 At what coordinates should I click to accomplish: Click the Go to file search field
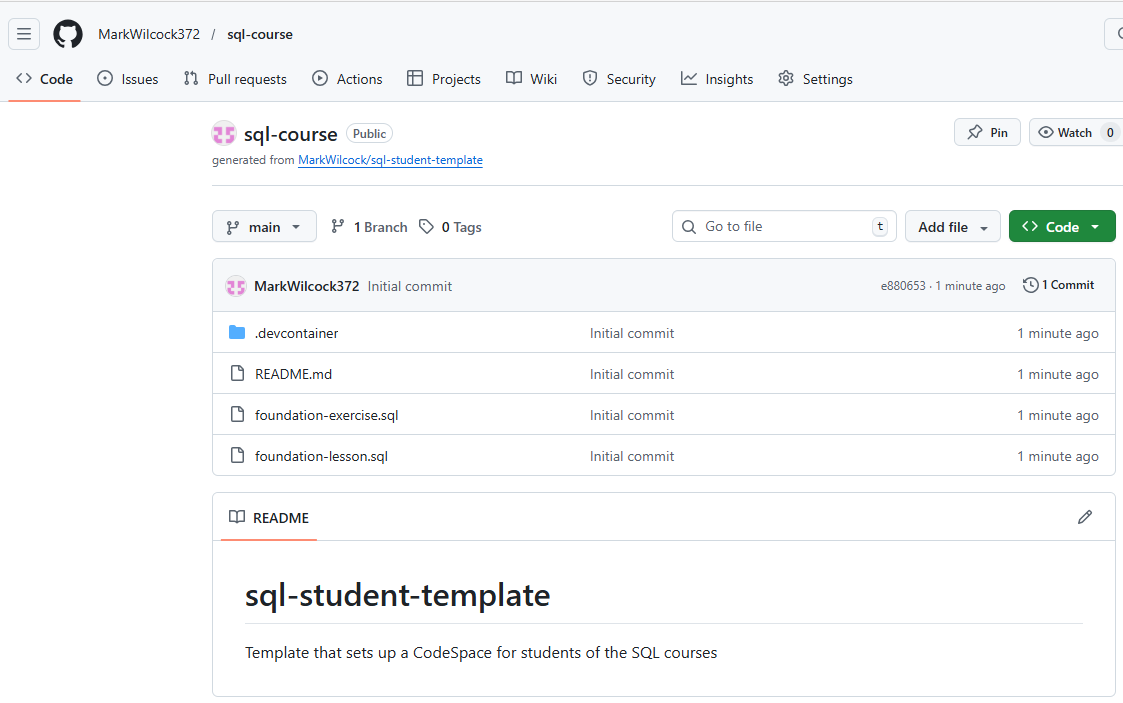(784, 226)
